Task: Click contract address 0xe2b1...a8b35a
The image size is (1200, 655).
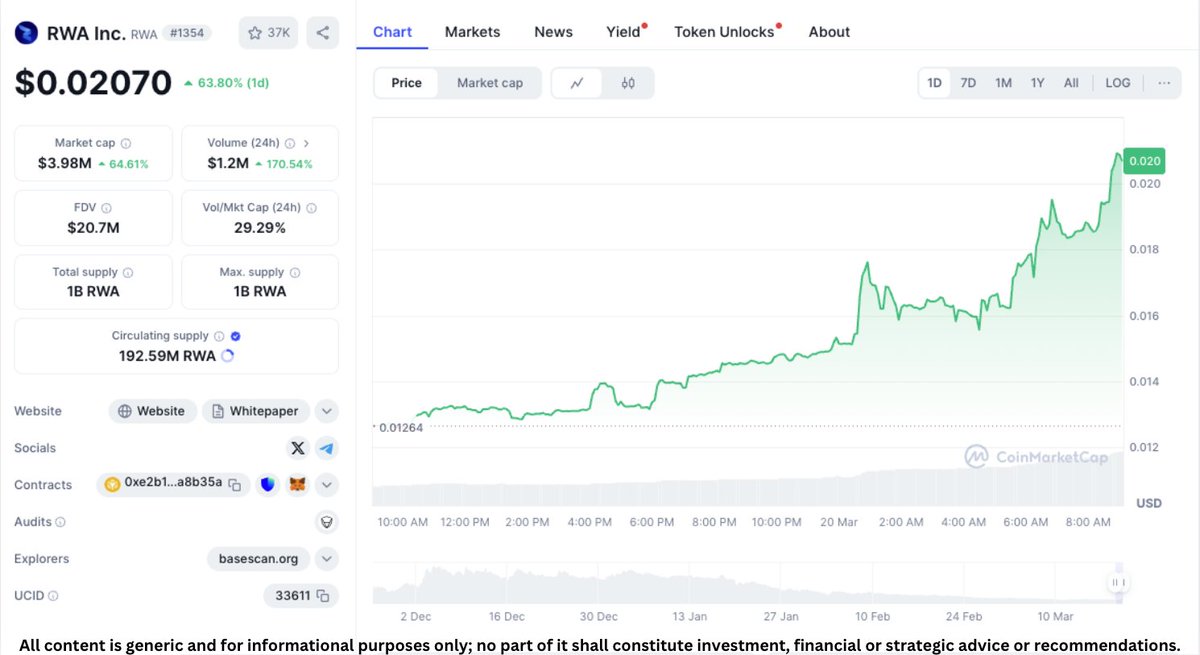Action: [173, 485]
